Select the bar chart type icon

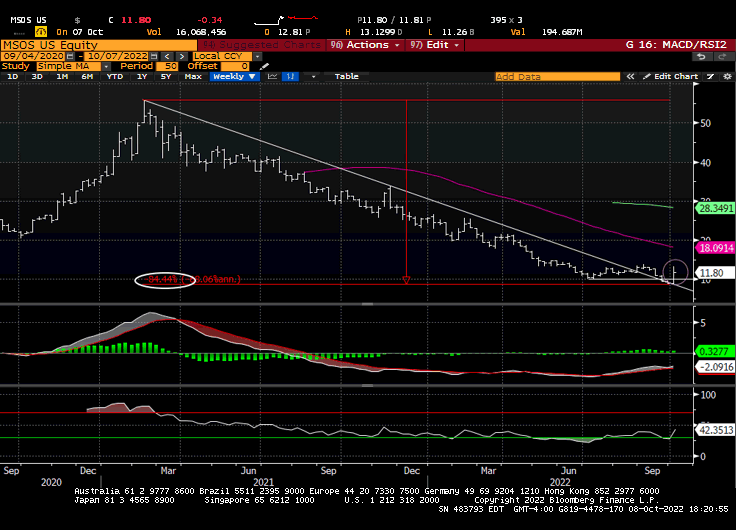click(291, 77)
